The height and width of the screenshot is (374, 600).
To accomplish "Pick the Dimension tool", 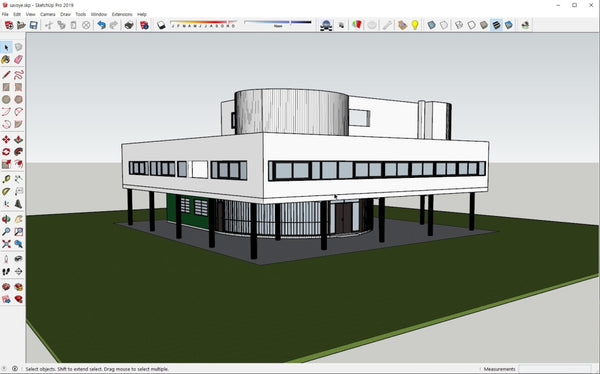I will point(18,179).
